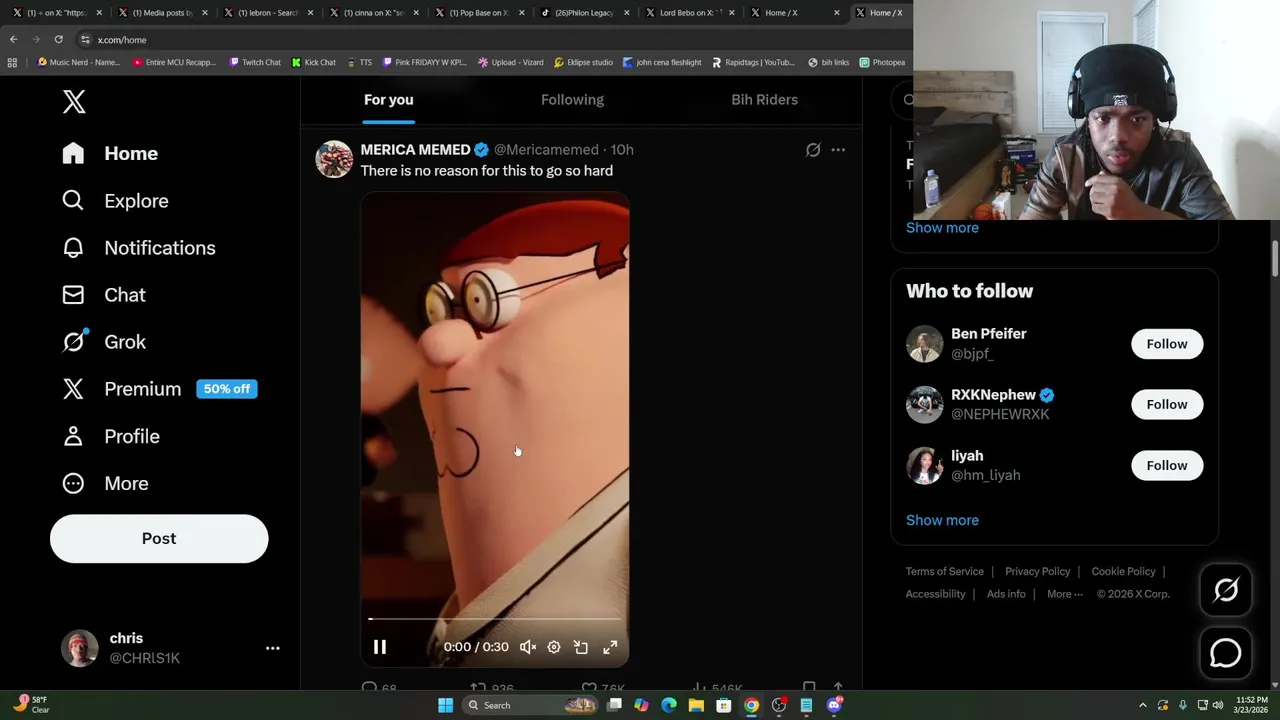The image size is (1280, 720).
Task: Open Ads info footer link
Action: 1006,594
